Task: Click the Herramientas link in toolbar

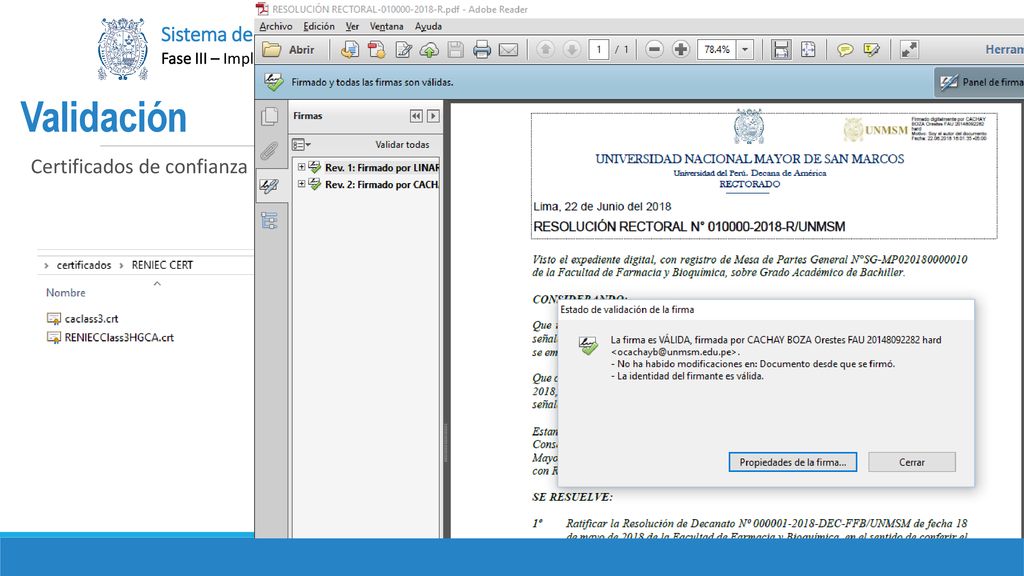Action: 1004,50
